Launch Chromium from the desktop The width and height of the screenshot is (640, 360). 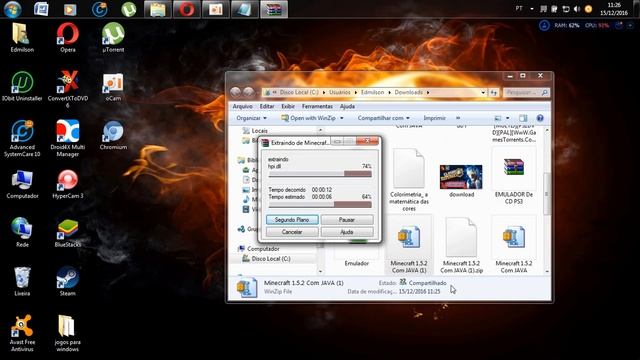click(113, 135)
